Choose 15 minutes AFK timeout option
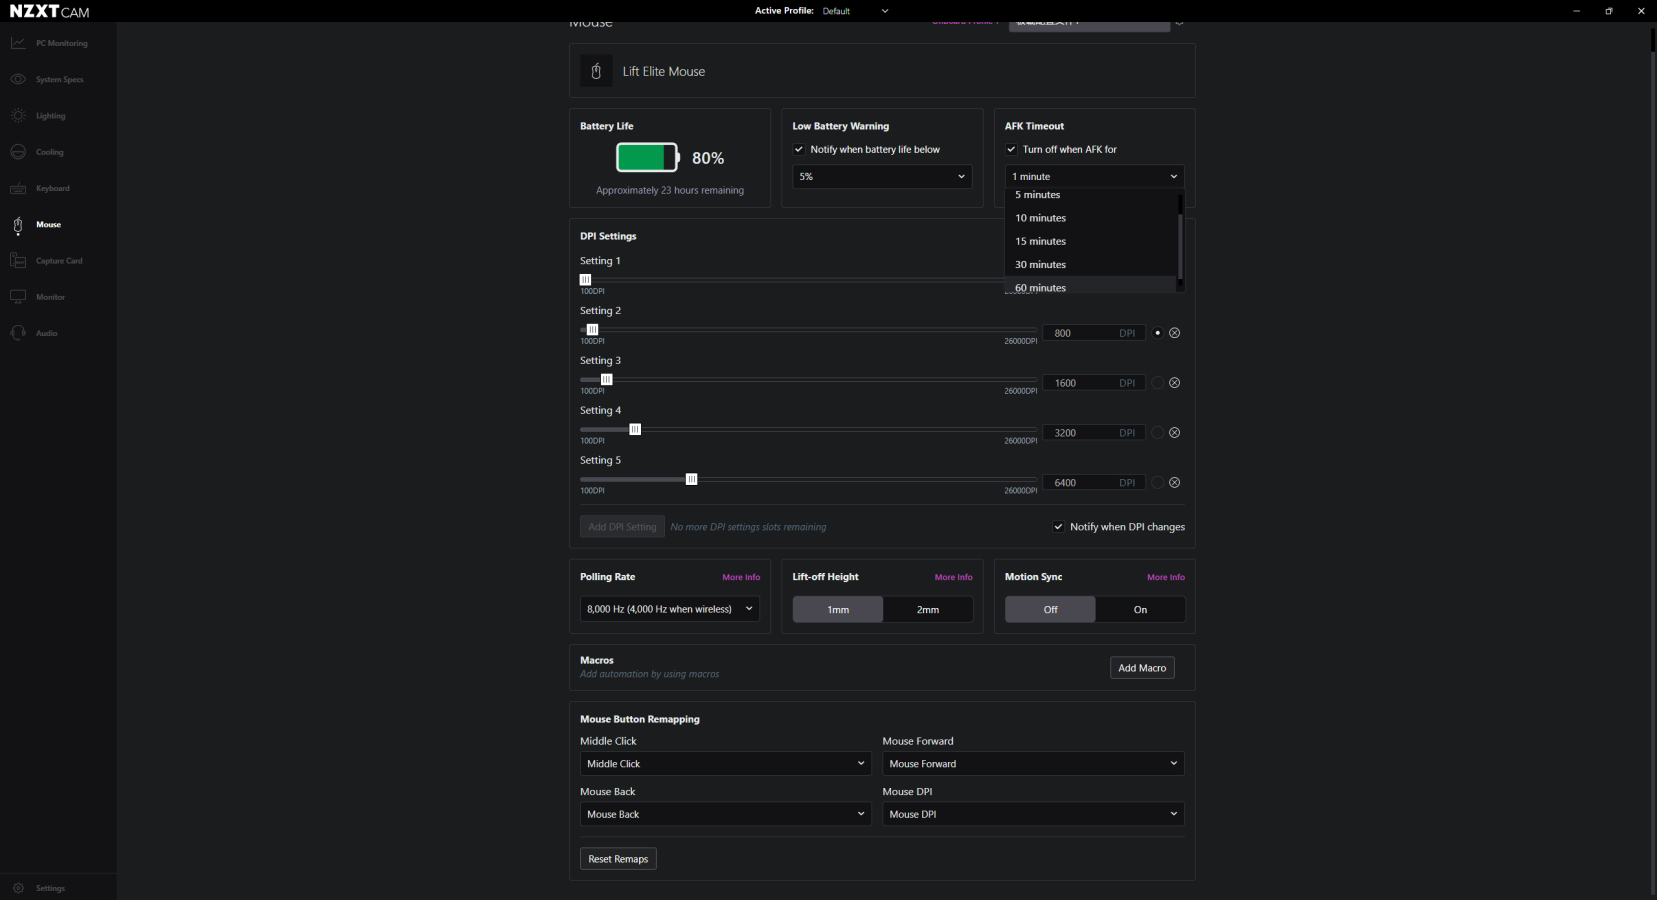 tap(1091, 241)
